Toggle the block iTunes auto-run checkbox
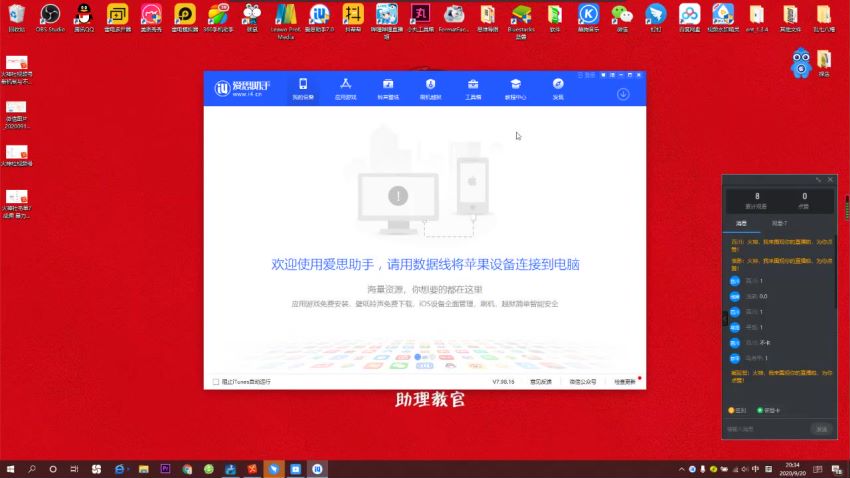850x478 pixels. click(216, 382)
